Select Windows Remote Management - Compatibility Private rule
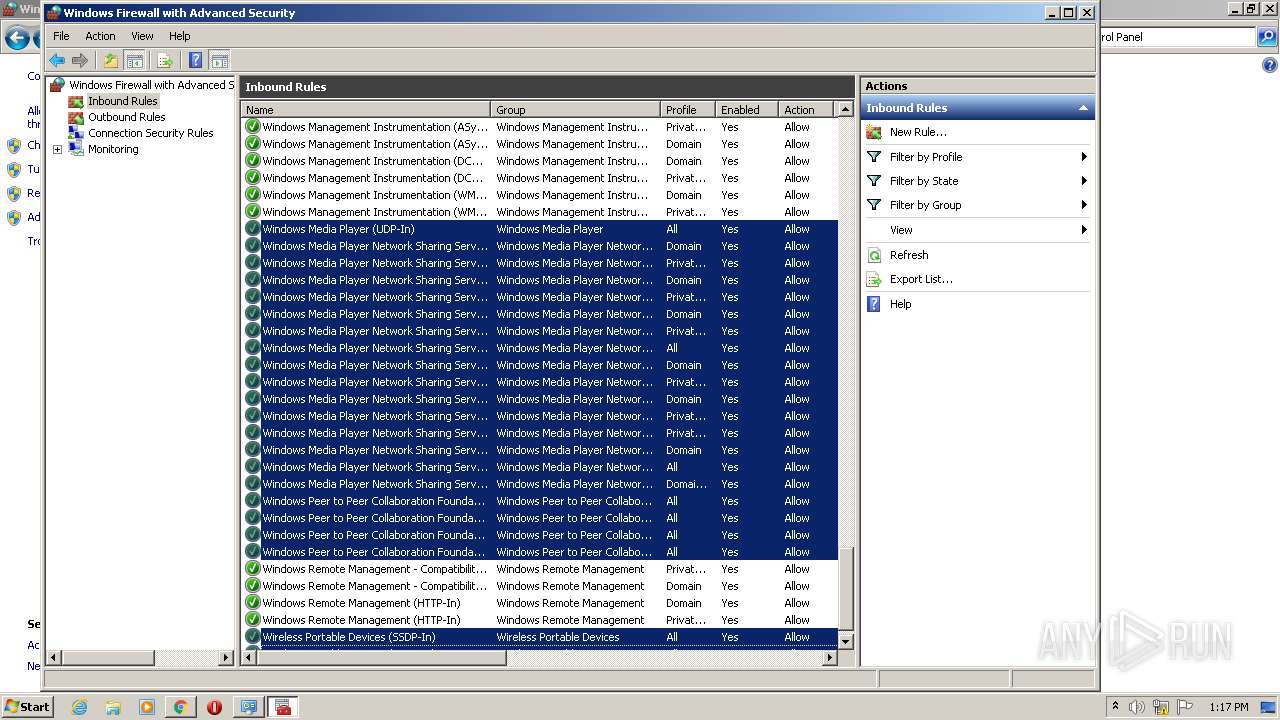Viewport: 1280px width, 720px height. [540, 569]
